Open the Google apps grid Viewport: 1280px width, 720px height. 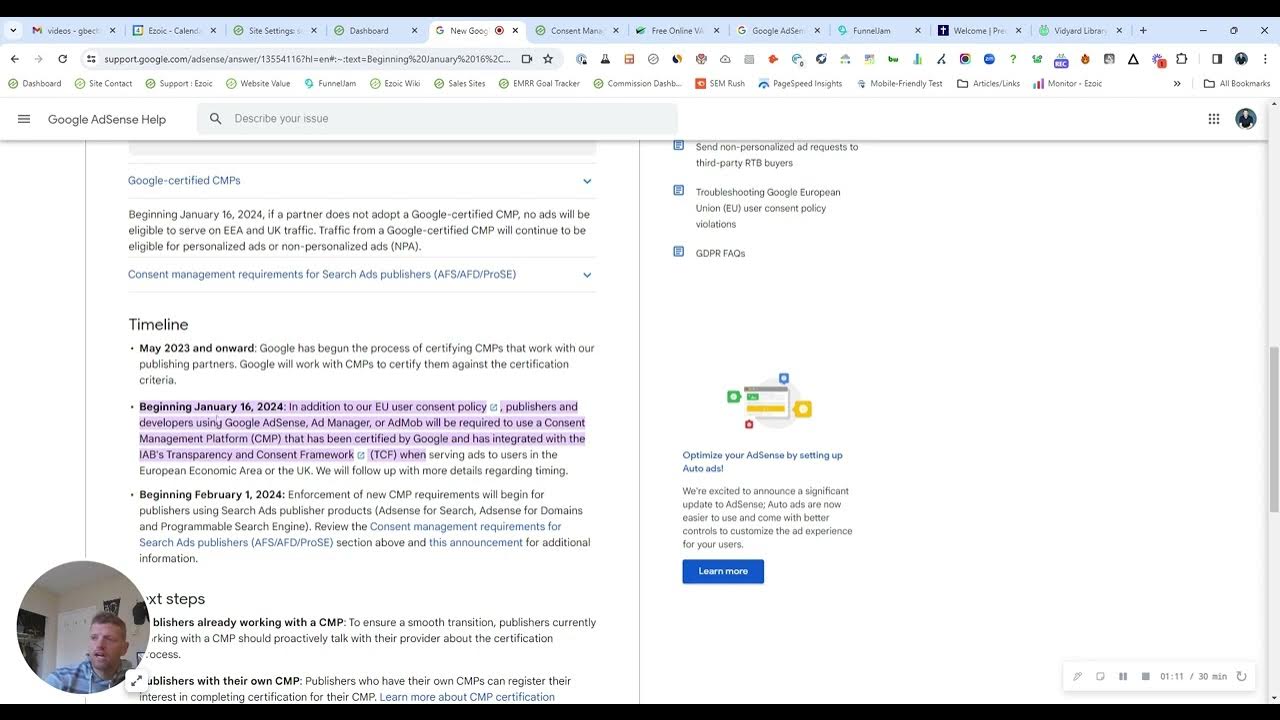tap(1214, 119)
